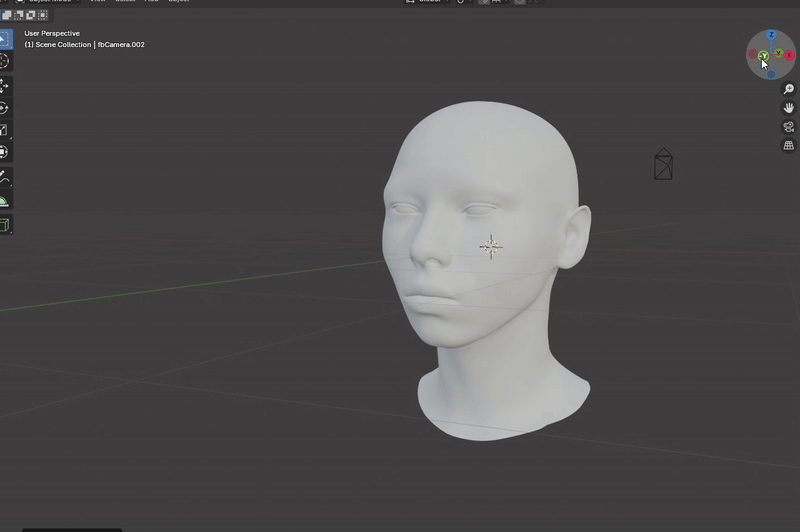
Task: Toggle perspective/orthographic grid button
Action: pyautogui.click(x=789, y=146)
